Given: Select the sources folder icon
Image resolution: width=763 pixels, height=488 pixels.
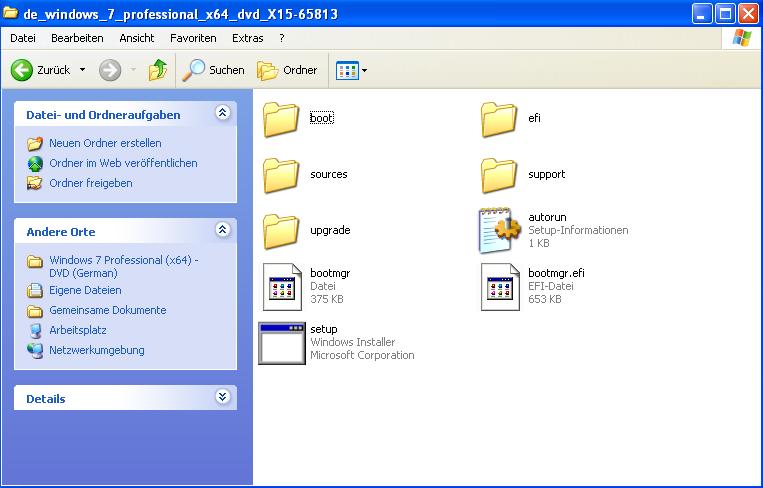Looking at the screenshot, I should click(281, 176).
